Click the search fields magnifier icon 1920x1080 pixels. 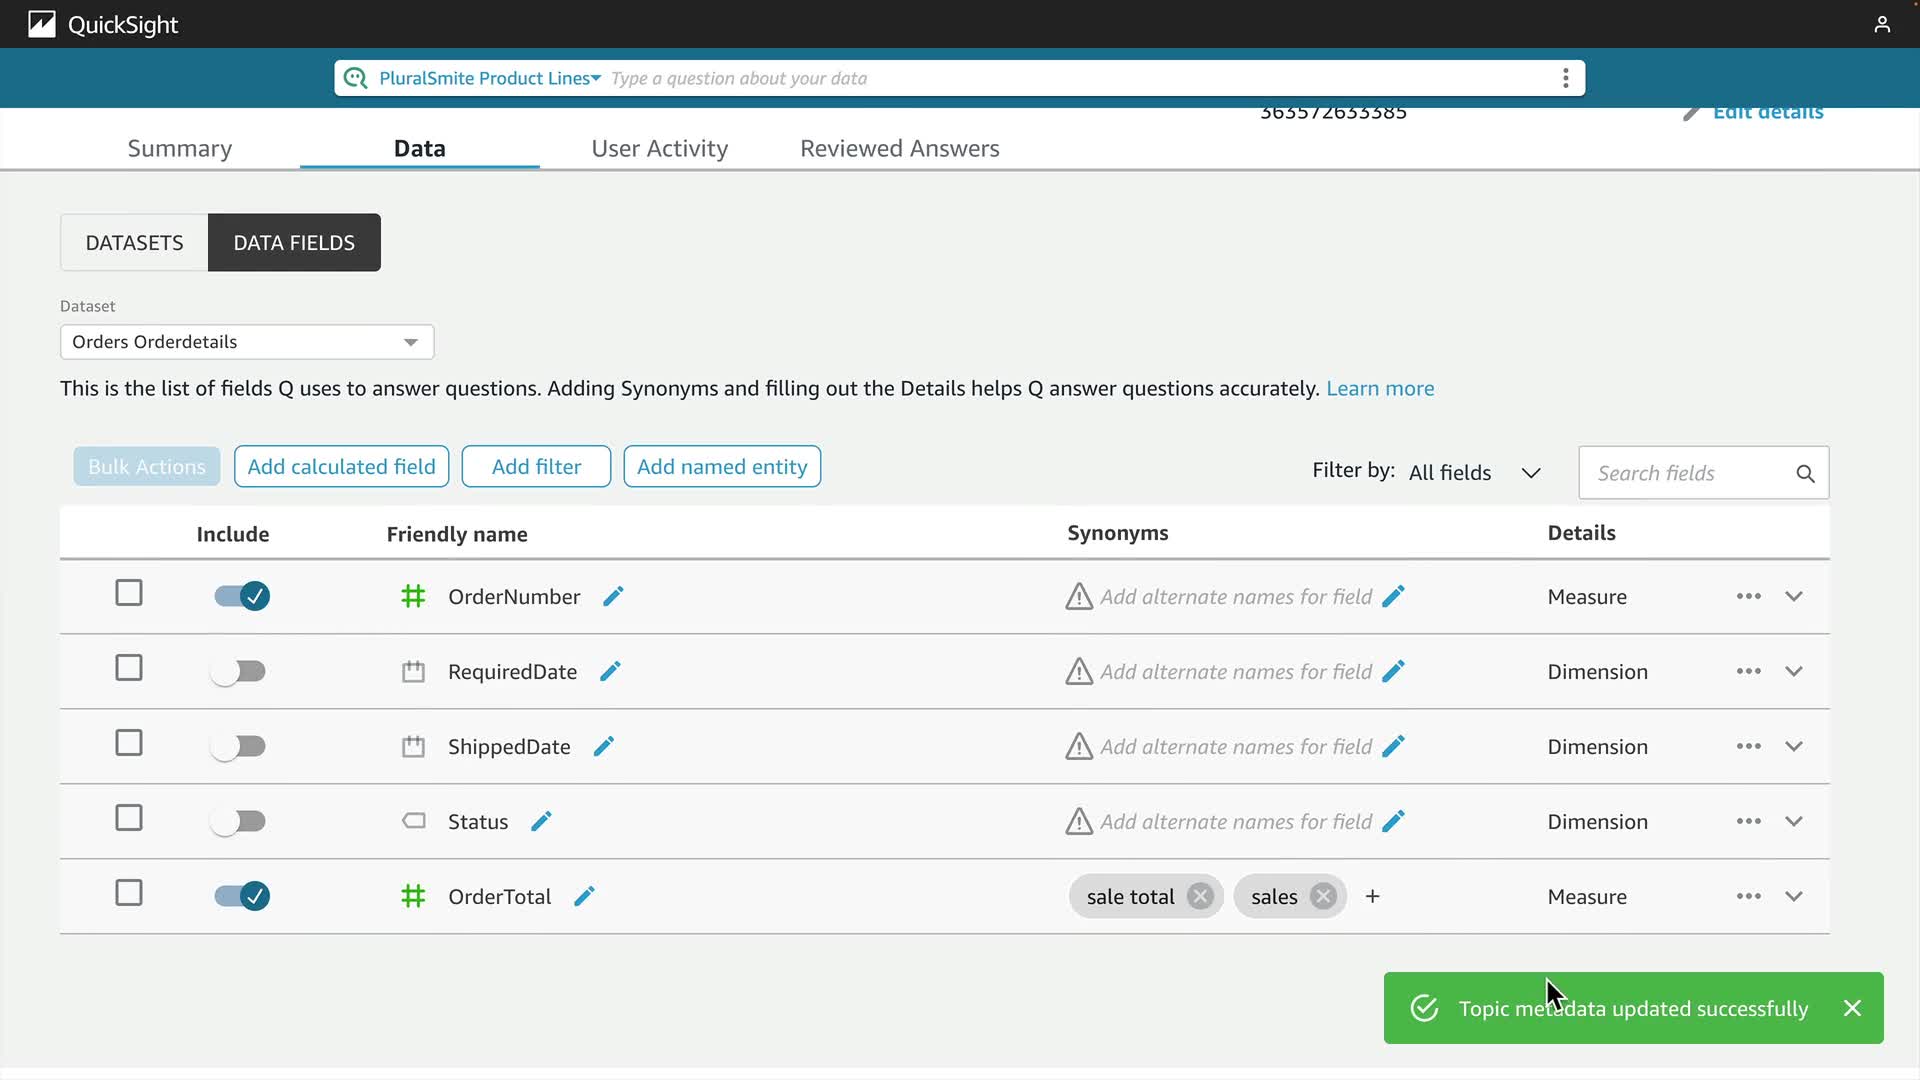tap(1805, 473)
